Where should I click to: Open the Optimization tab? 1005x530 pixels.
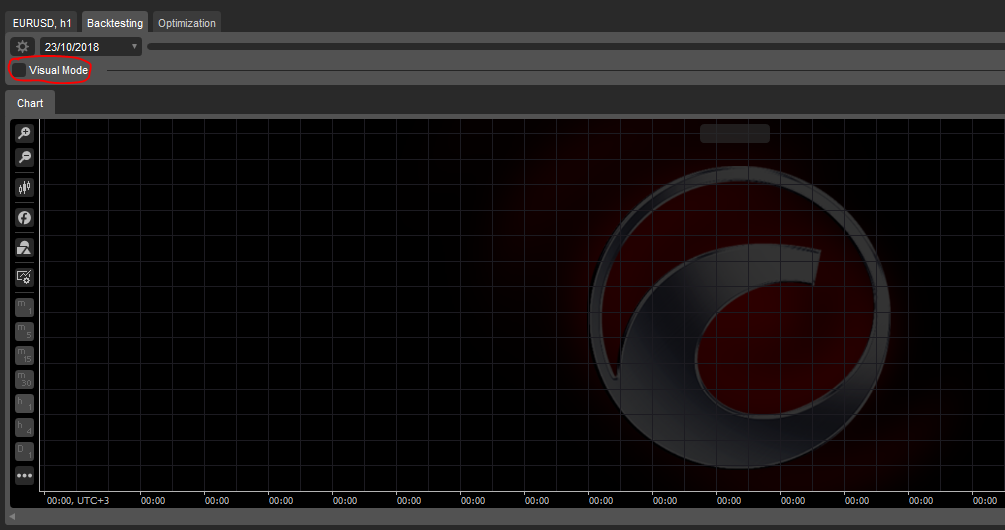[187, 23]
